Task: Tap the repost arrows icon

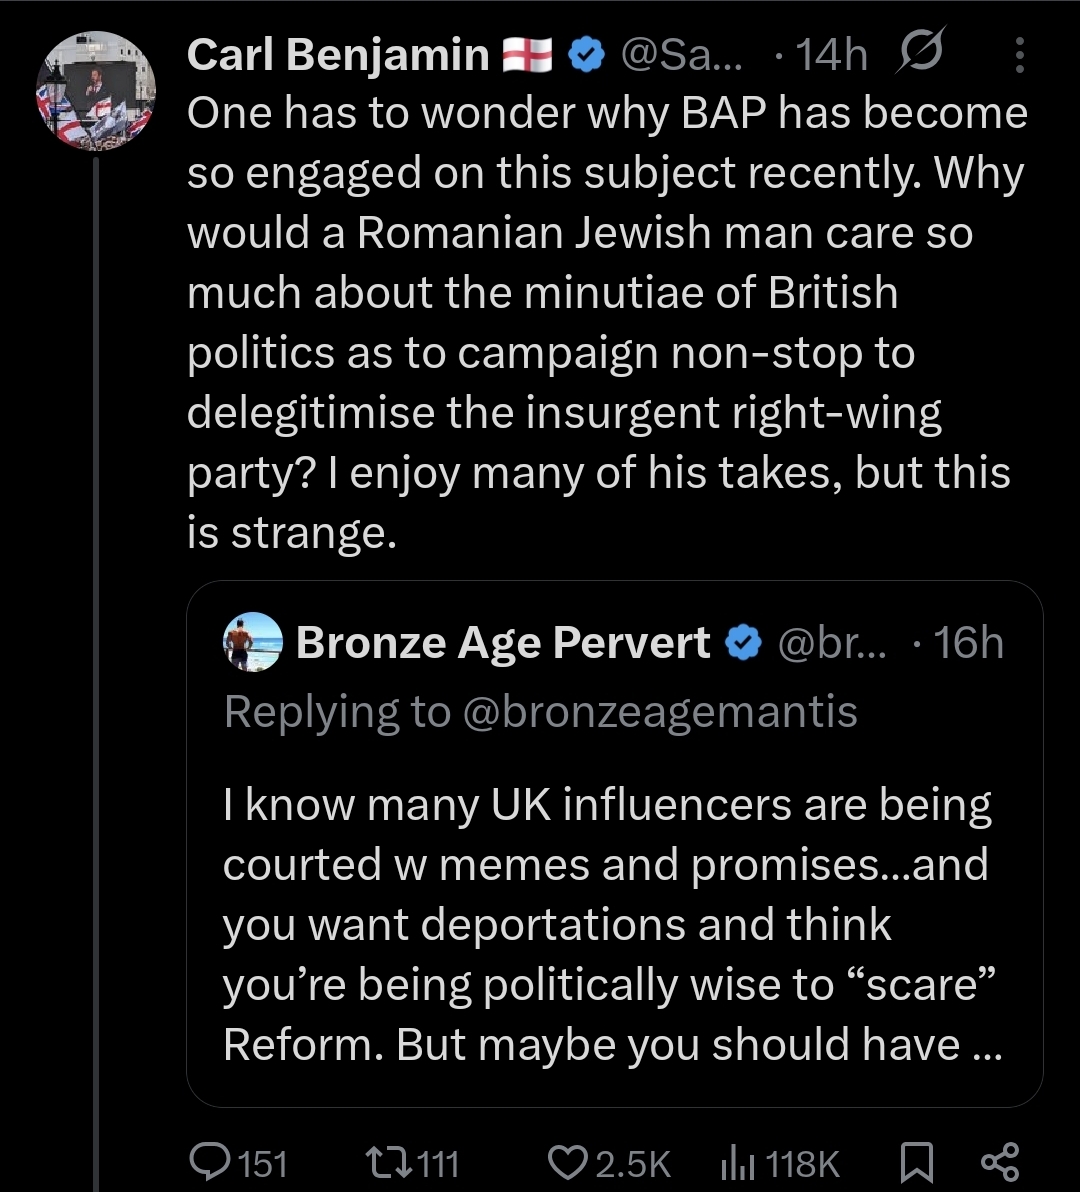Action: (x=386, y=1162)
